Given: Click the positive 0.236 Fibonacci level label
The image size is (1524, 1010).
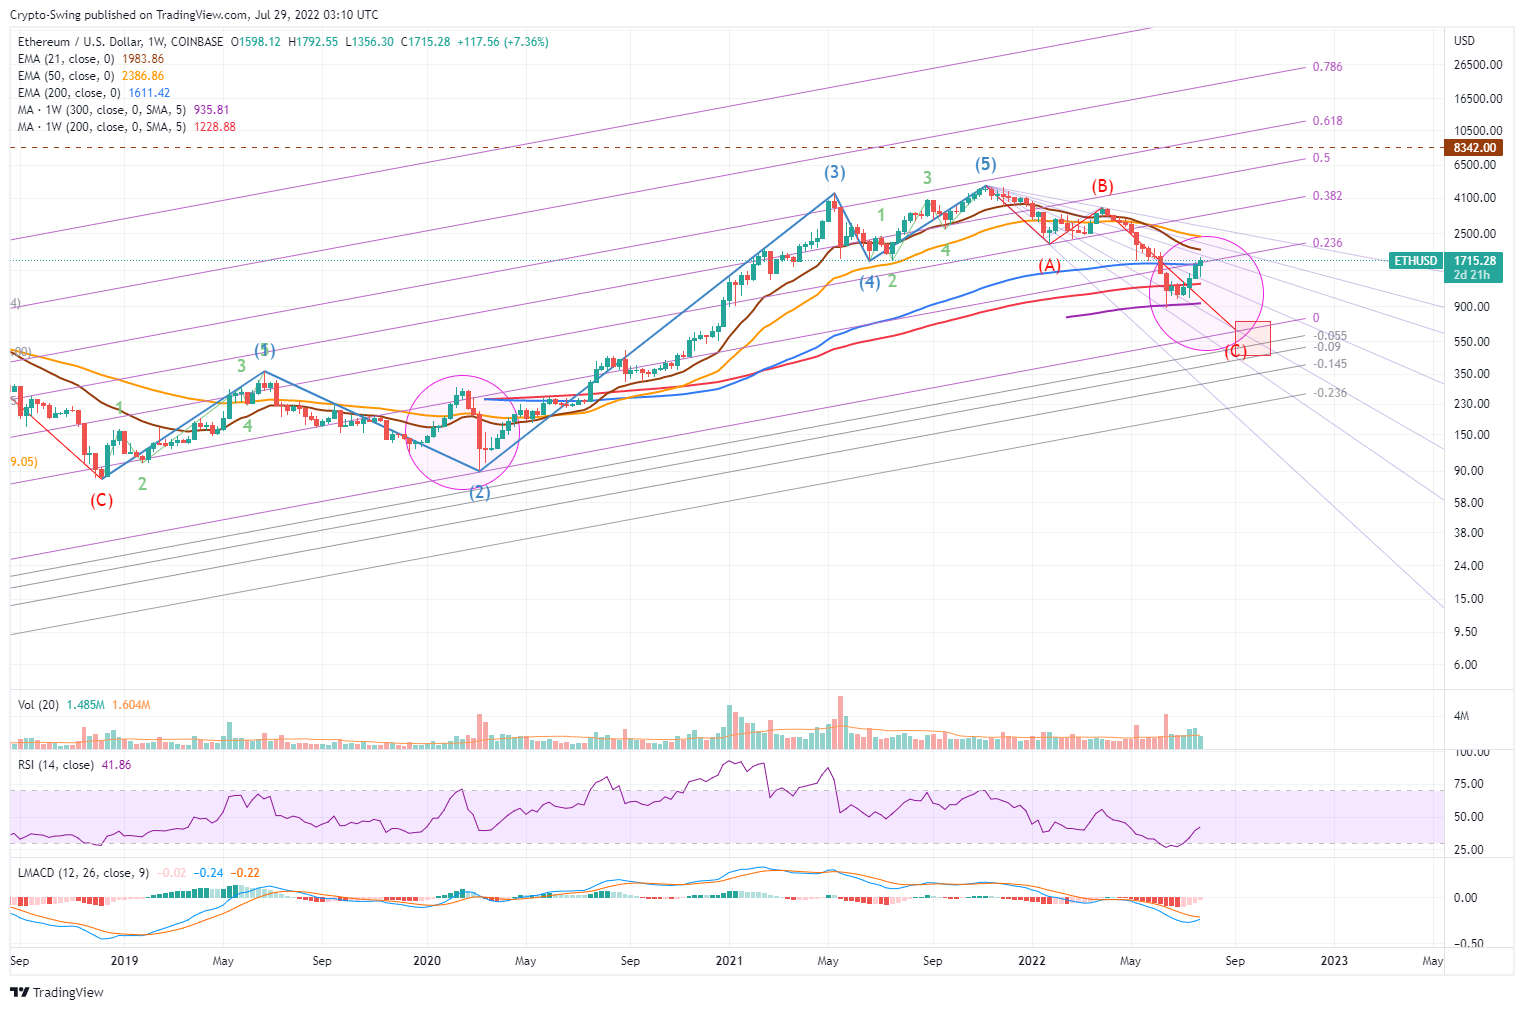Looking at the screenshot, I should click(x=1328, y=243).
